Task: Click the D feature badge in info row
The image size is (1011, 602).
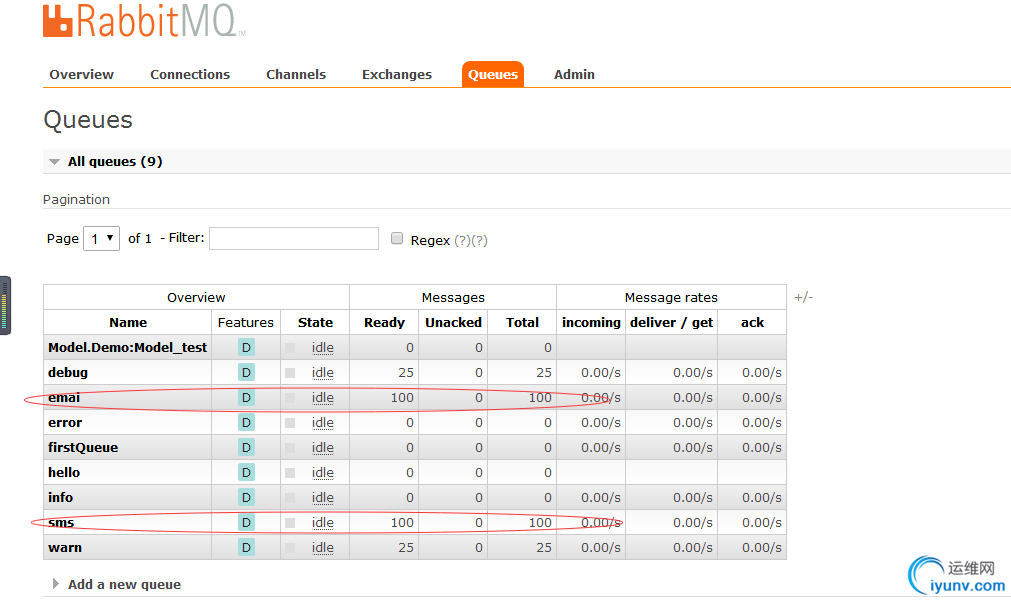Action: (x=246, y=498)
